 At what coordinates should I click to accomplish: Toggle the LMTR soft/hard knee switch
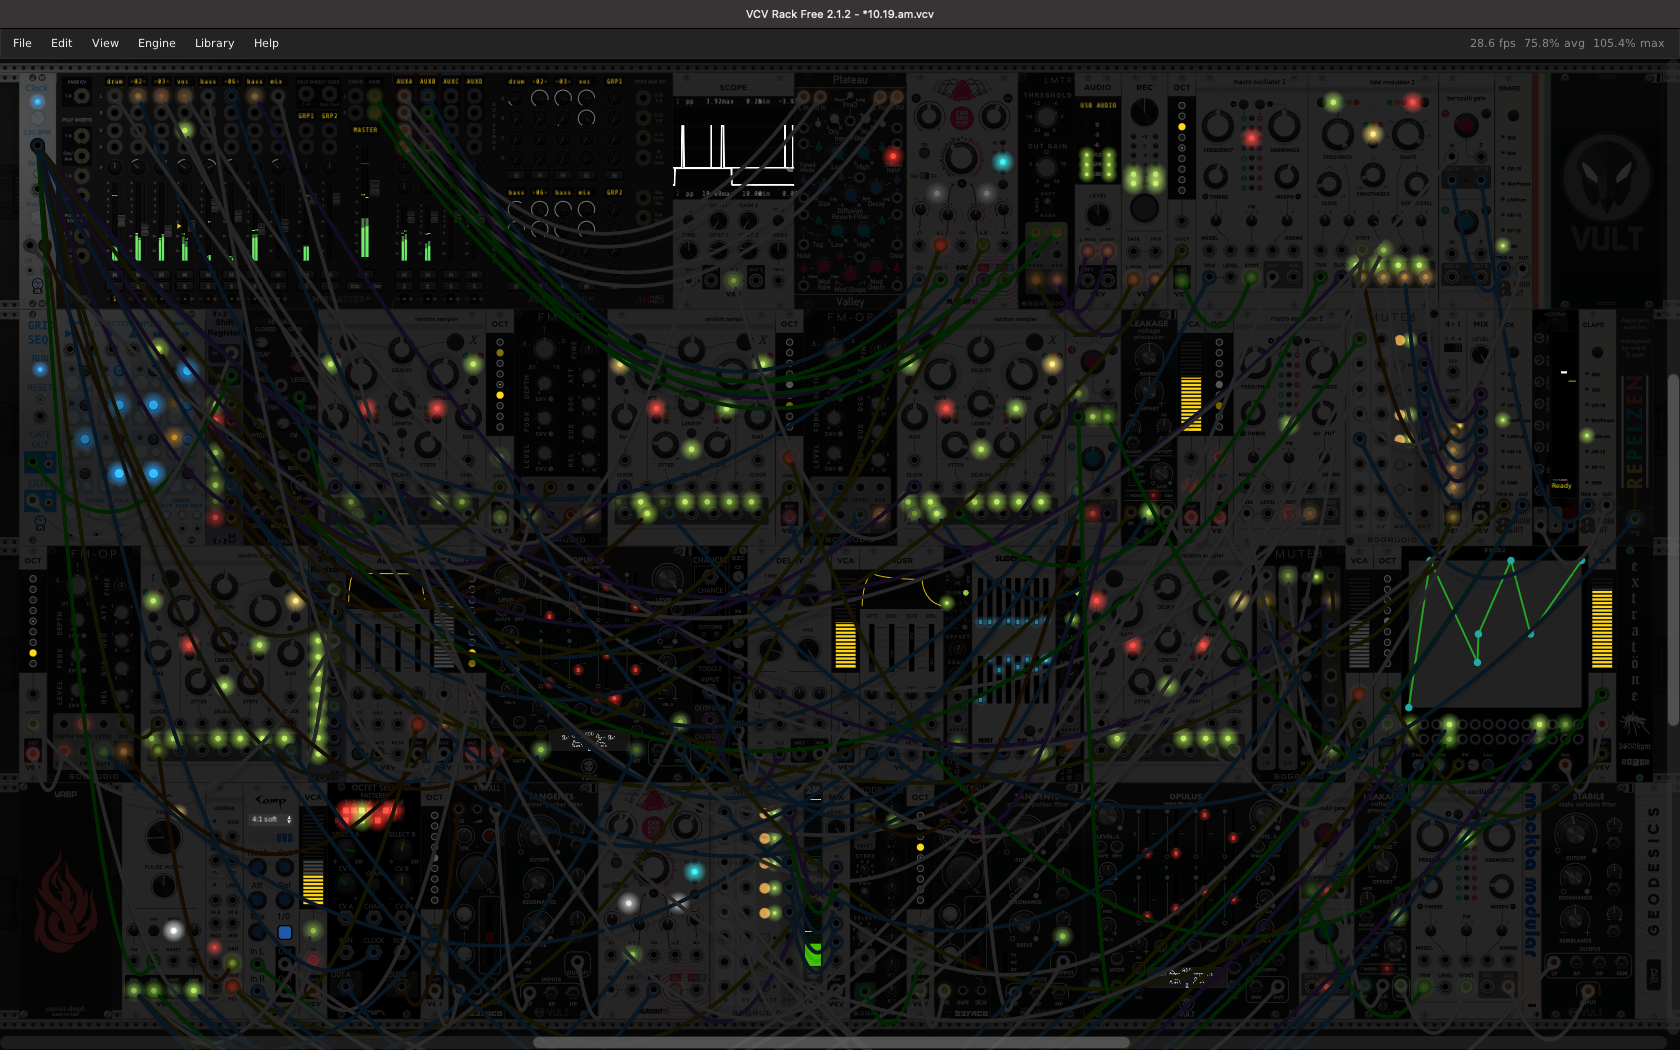(x=1046, y=203)
